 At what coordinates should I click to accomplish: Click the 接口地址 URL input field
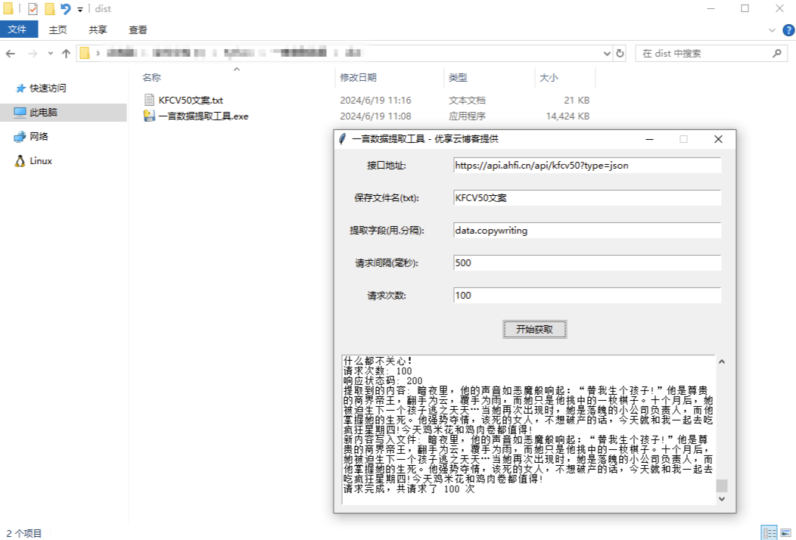585,165
